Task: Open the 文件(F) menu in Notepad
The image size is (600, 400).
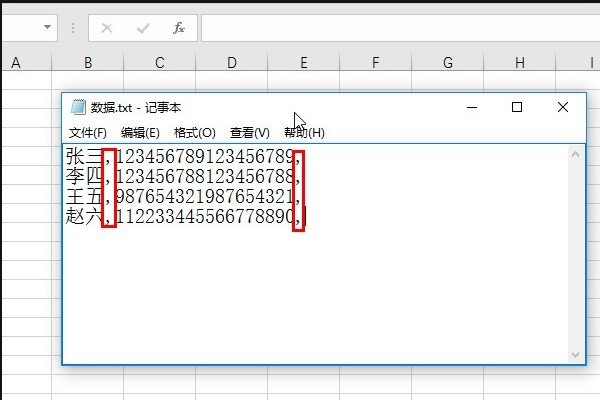Action: click(88, 133)
